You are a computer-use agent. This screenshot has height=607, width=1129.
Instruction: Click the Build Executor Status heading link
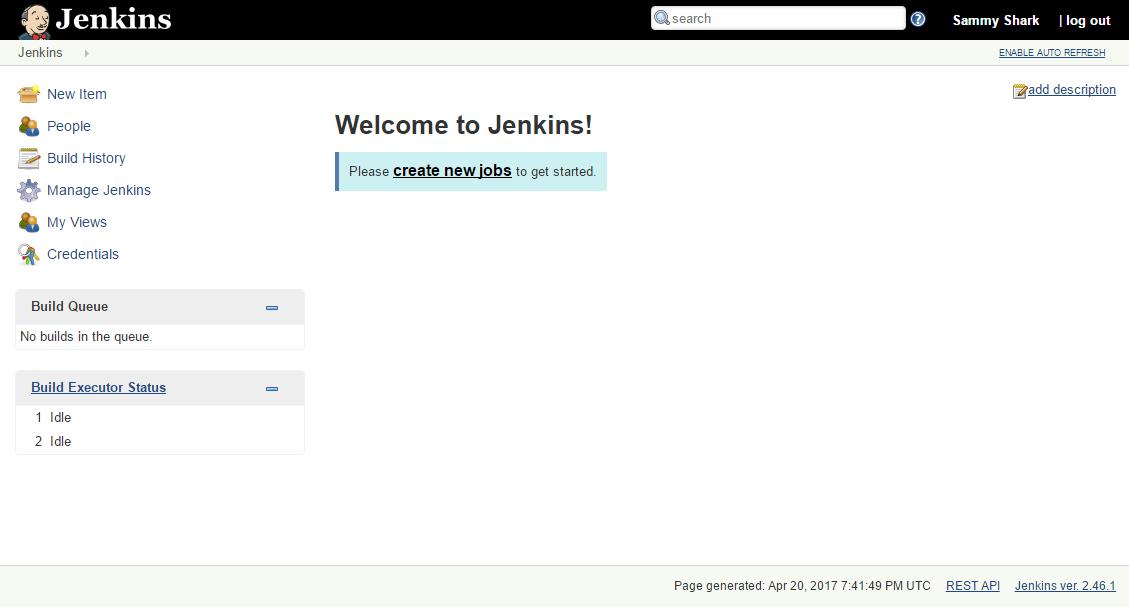pos(98,387)
